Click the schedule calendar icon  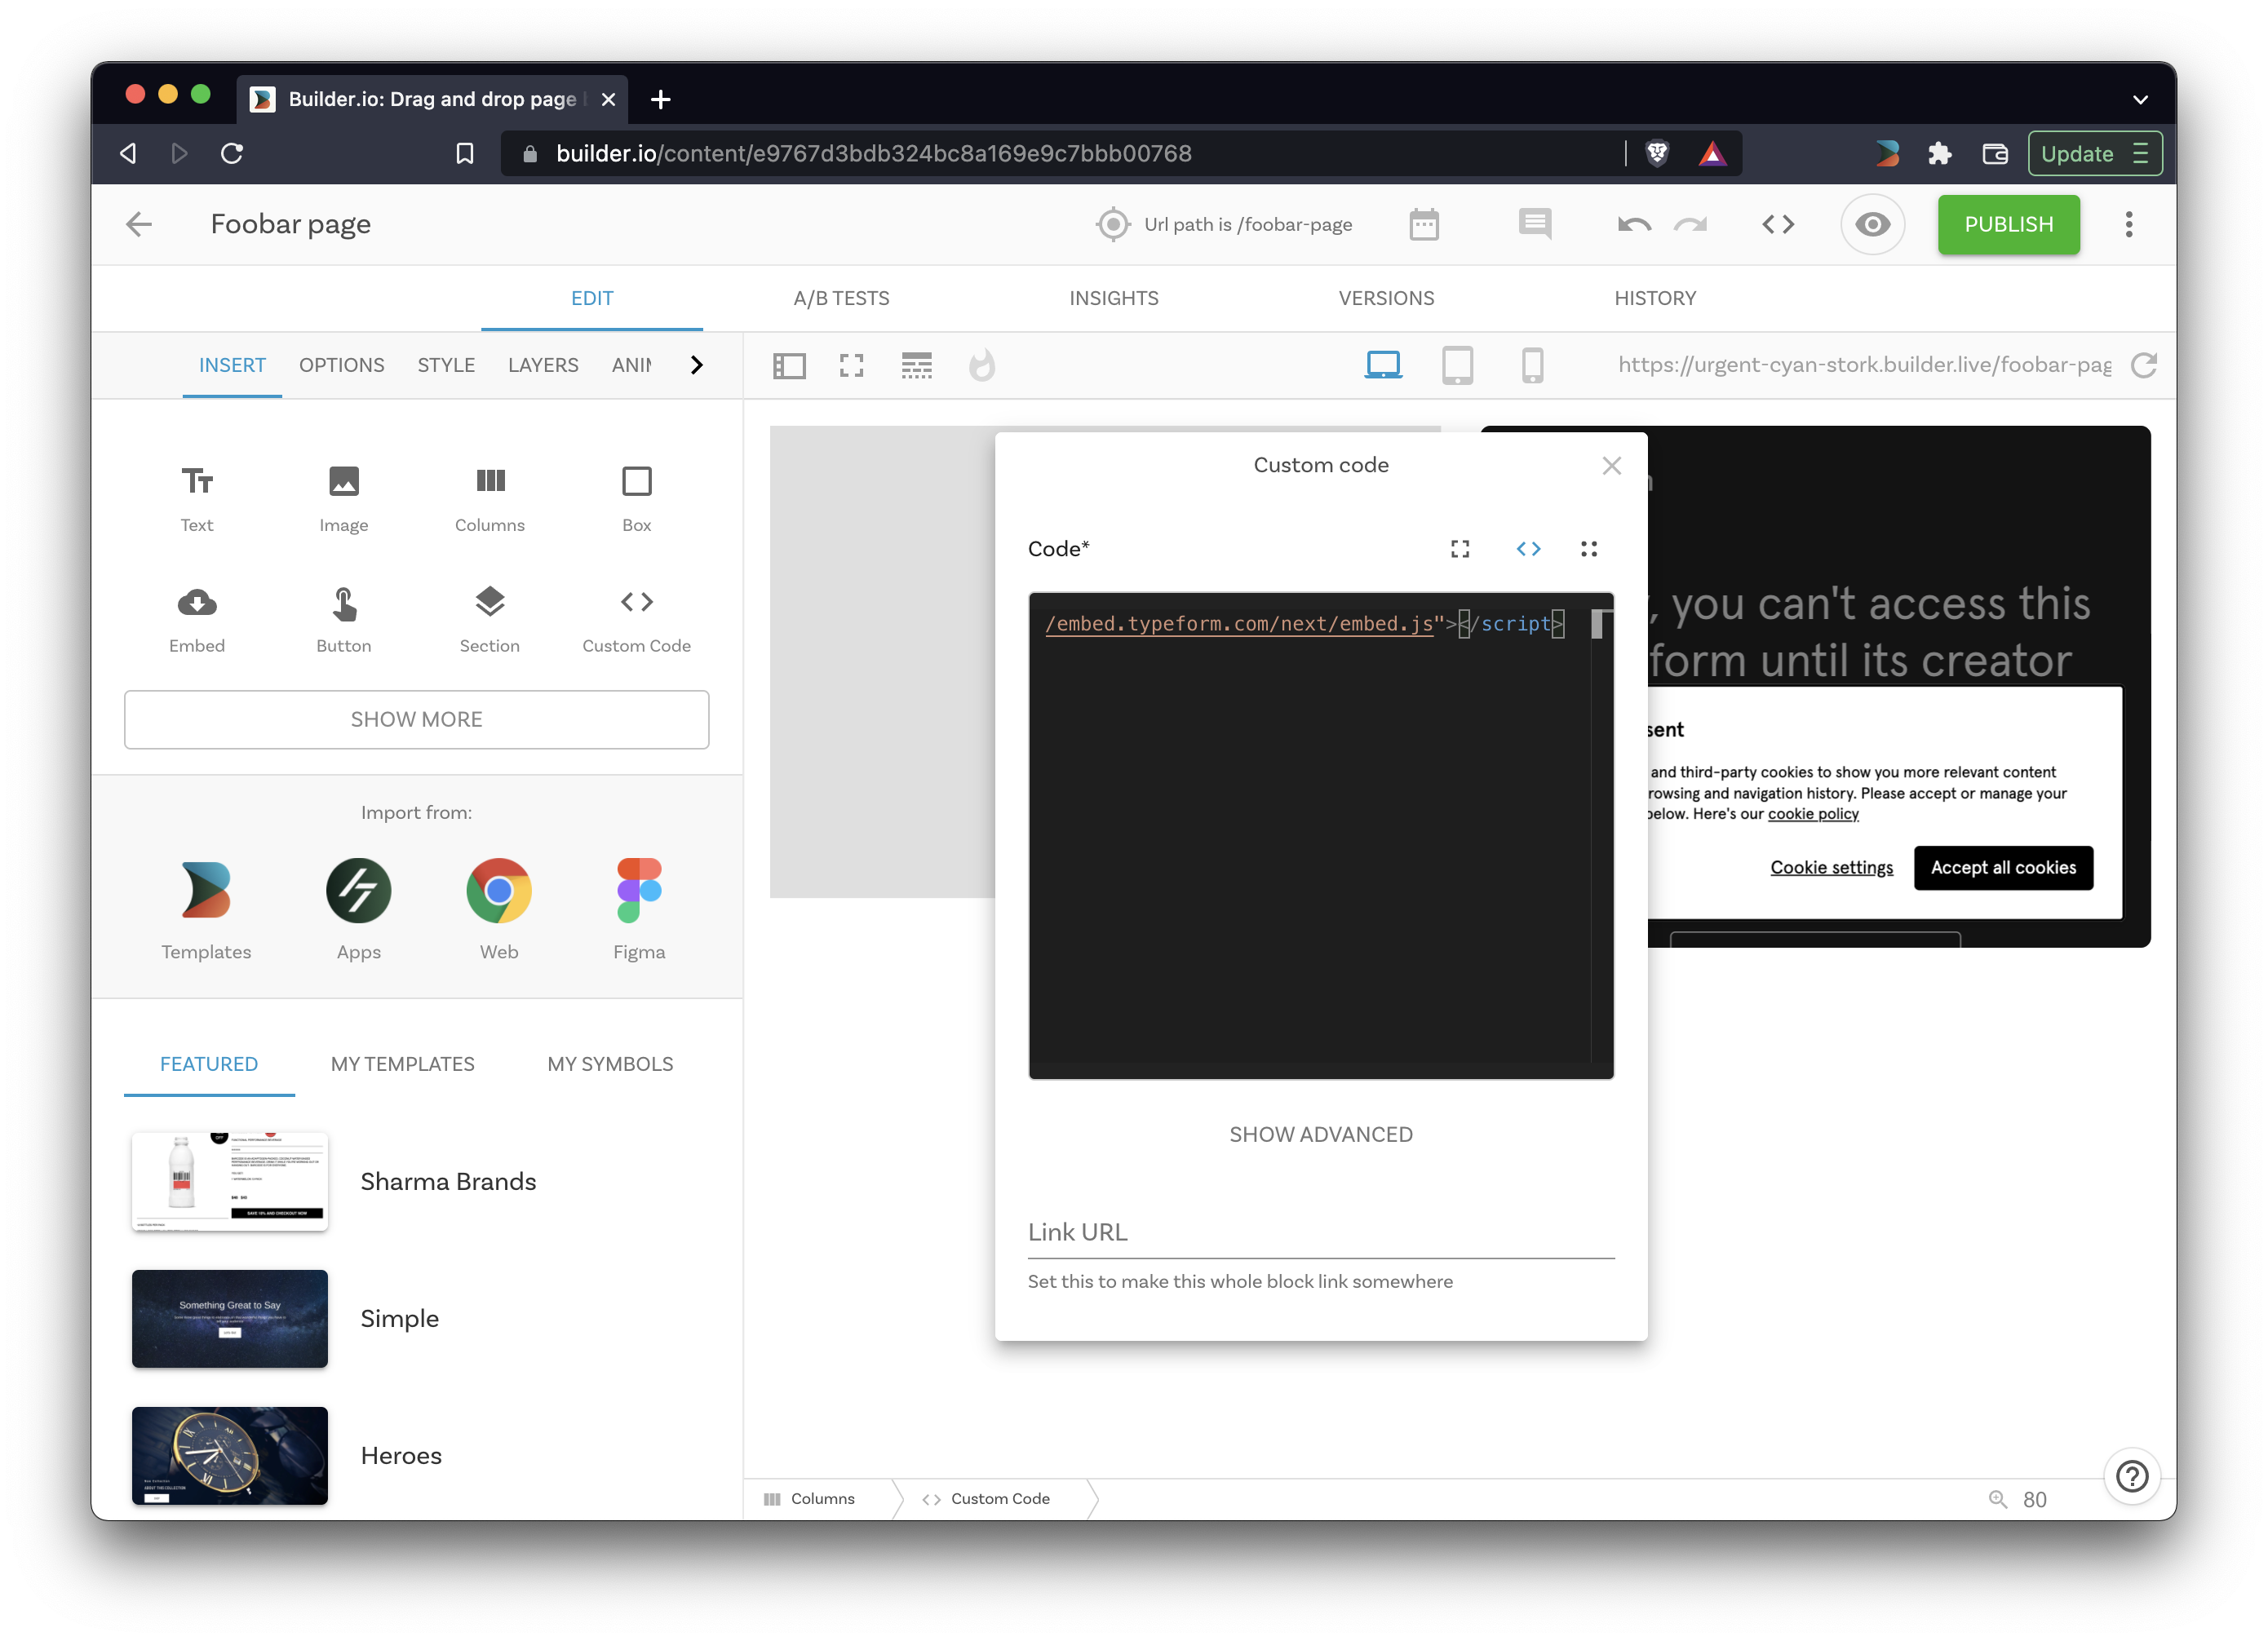tap(1423, 224)
